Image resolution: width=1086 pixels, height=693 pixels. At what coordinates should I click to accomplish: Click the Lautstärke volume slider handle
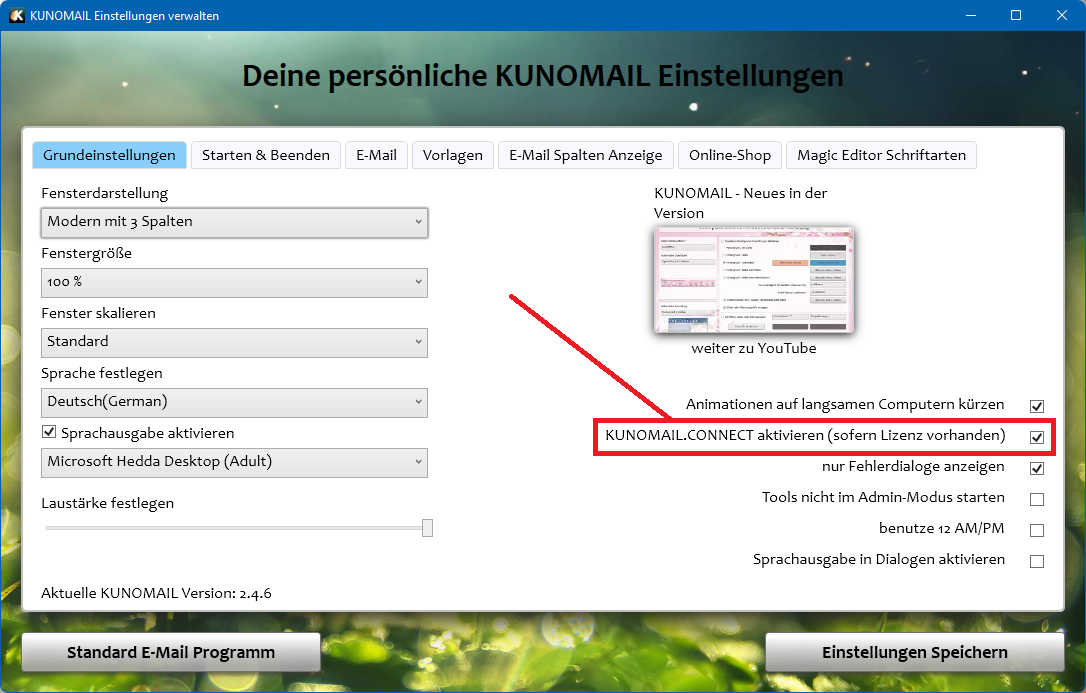click(427, 528)
